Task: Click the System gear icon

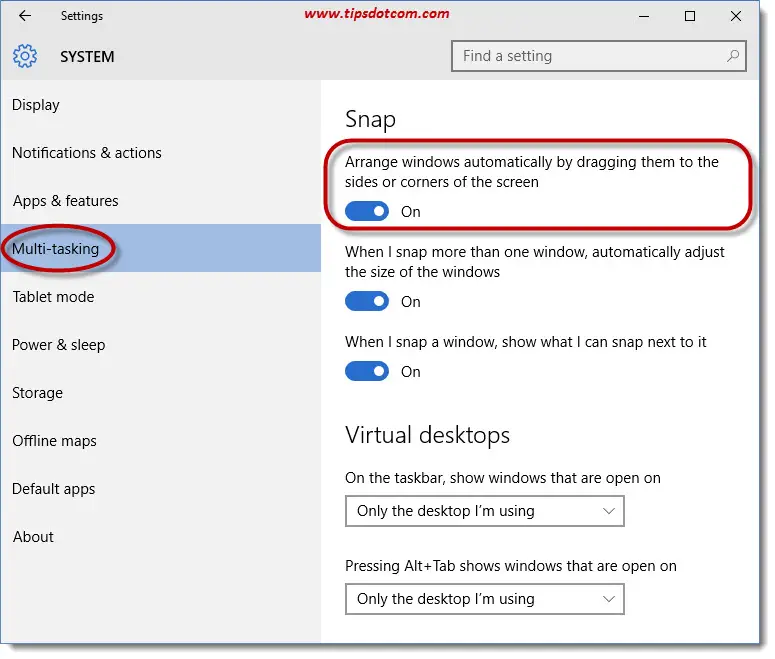Action: (x=25, y=56)
